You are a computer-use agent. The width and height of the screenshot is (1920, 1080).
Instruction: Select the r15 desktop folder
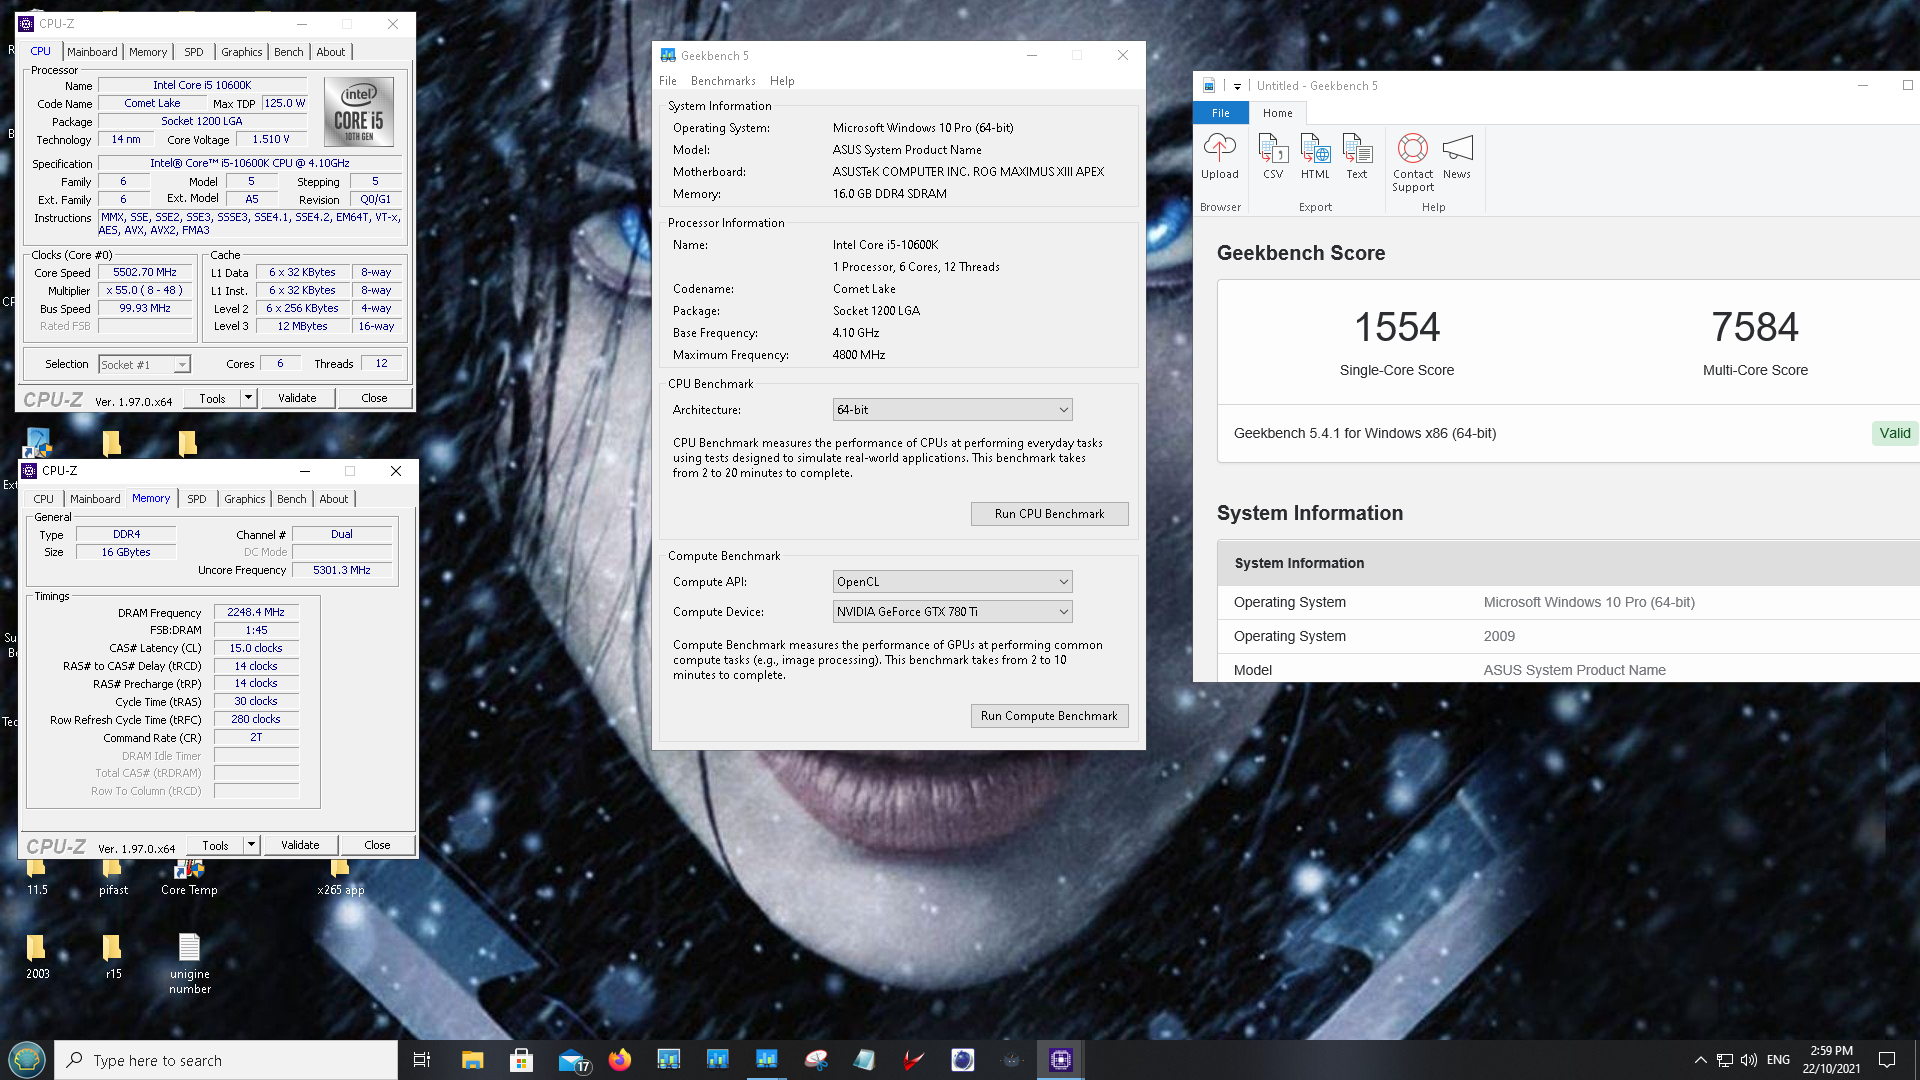[113, 956]
